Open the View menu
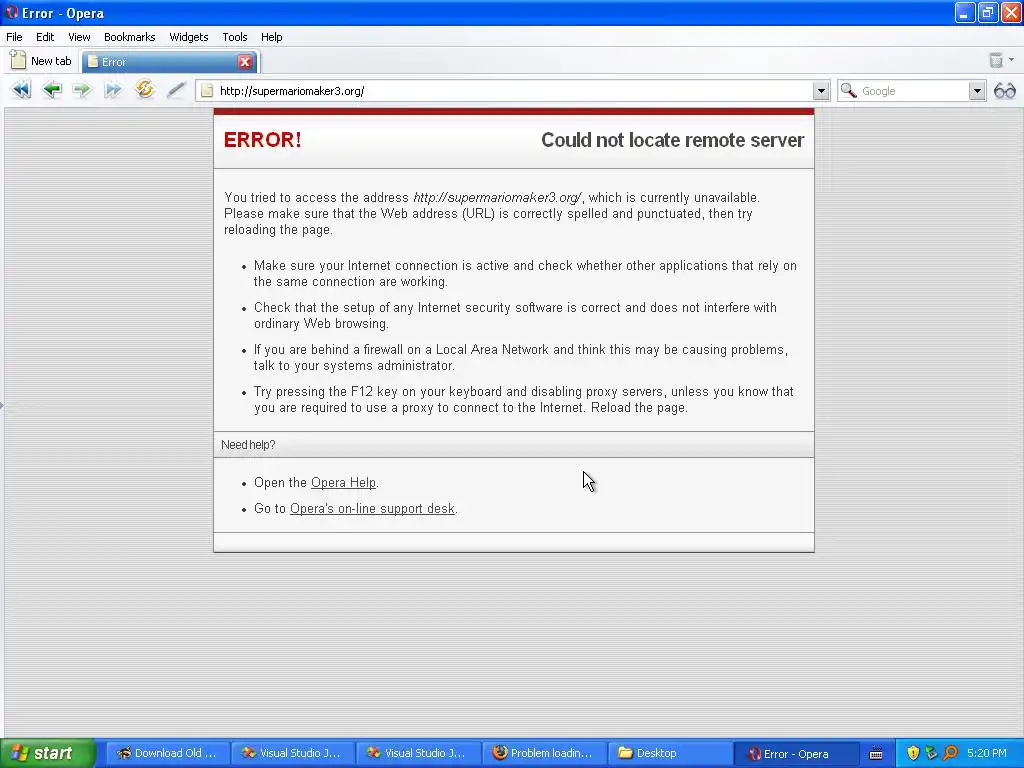The height and width of the screenshot is (768, 1024). [x=79, y=37]
